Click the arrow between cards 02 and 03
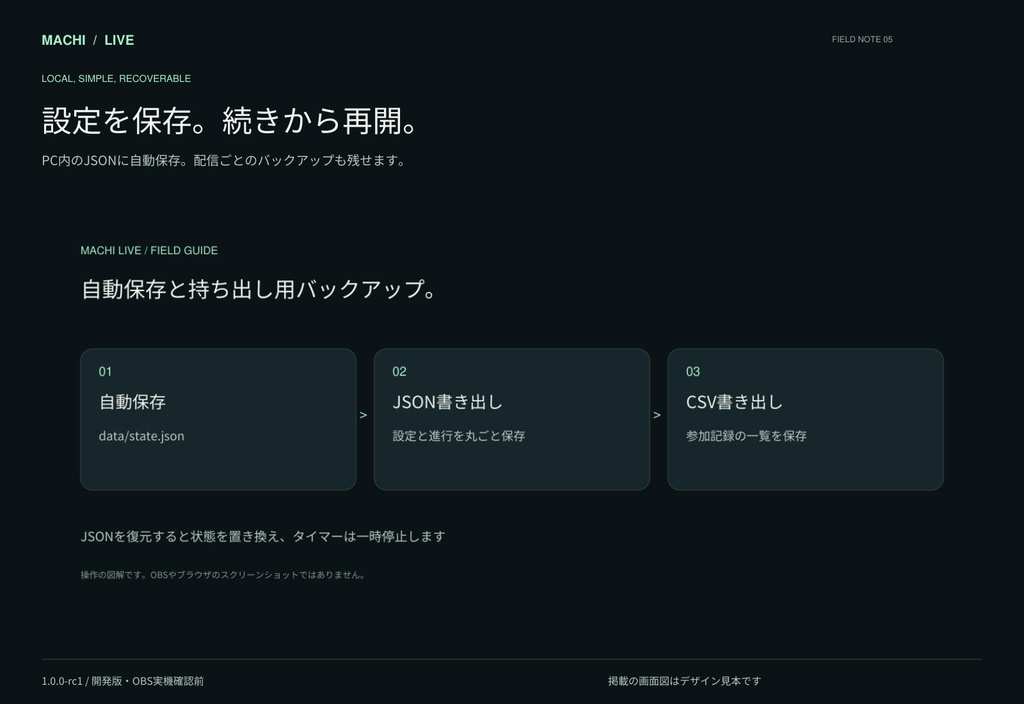The width and height of the screenshot is (1024, 704). click(657, 415)
